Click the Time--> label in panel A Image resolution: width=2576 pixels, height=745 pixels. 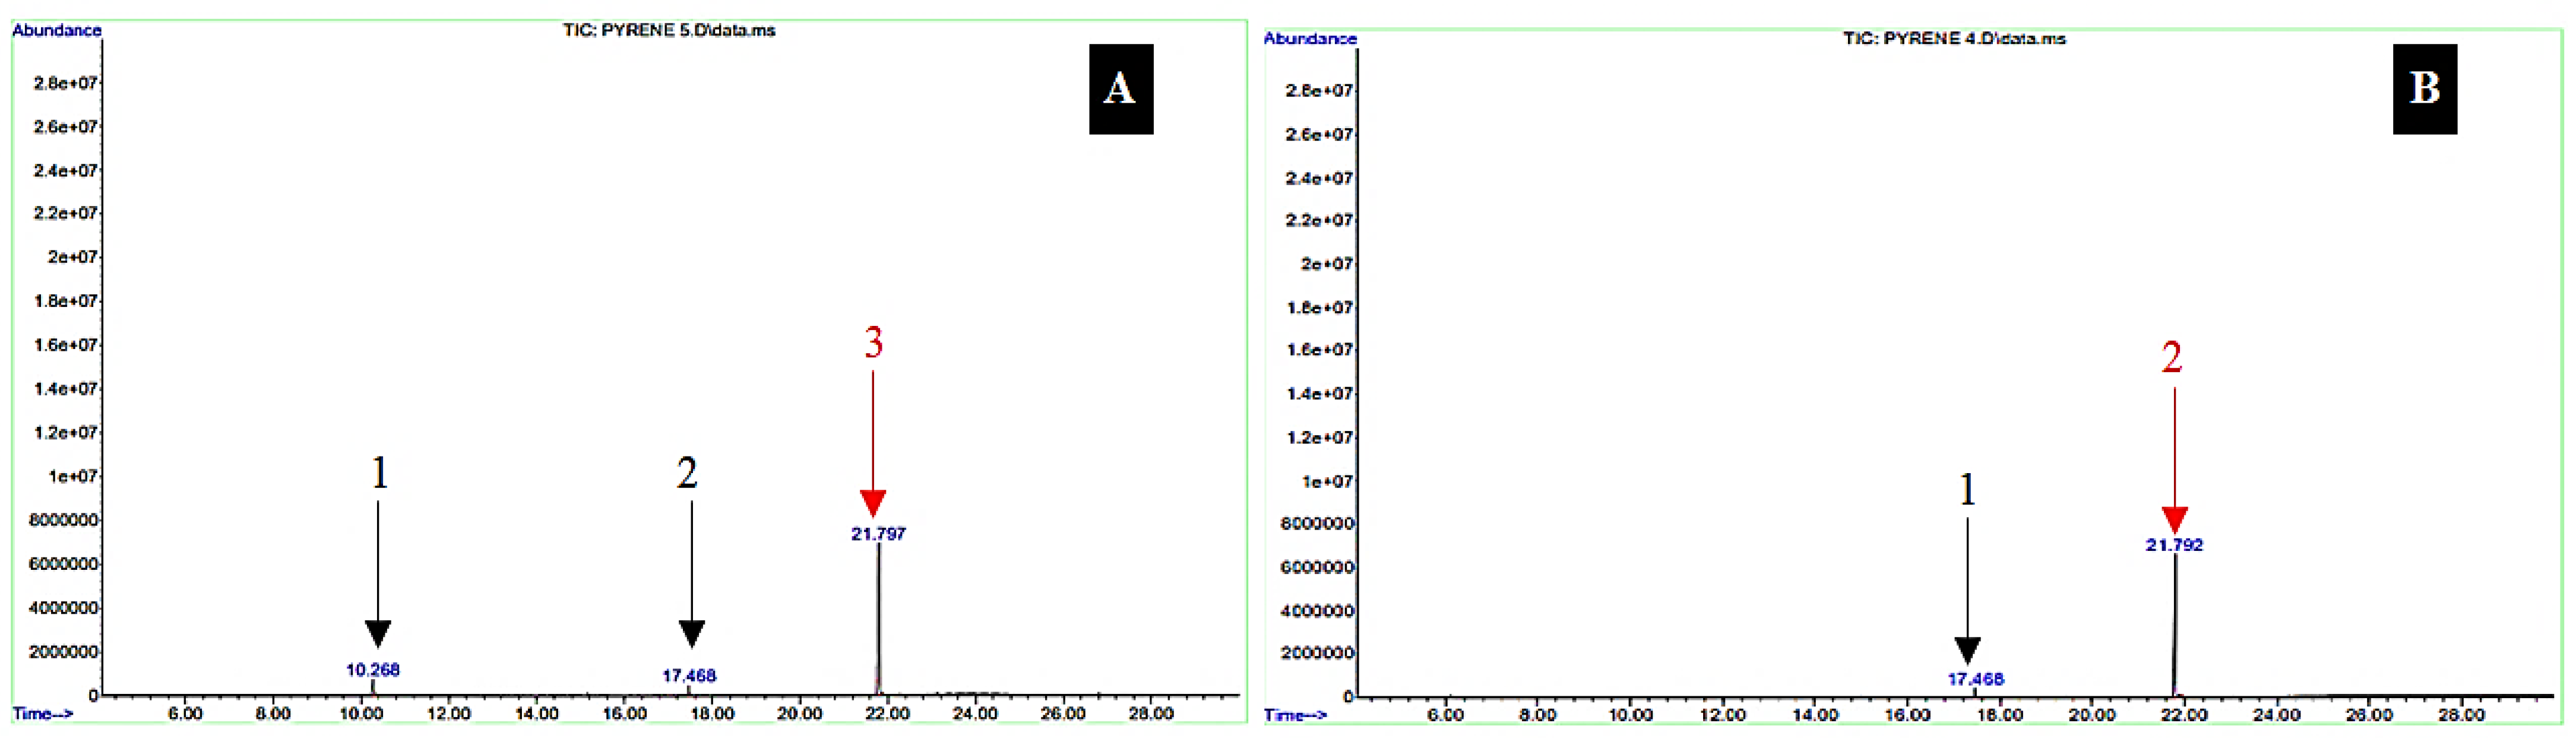pyautogui.click(x=43, y=713)
